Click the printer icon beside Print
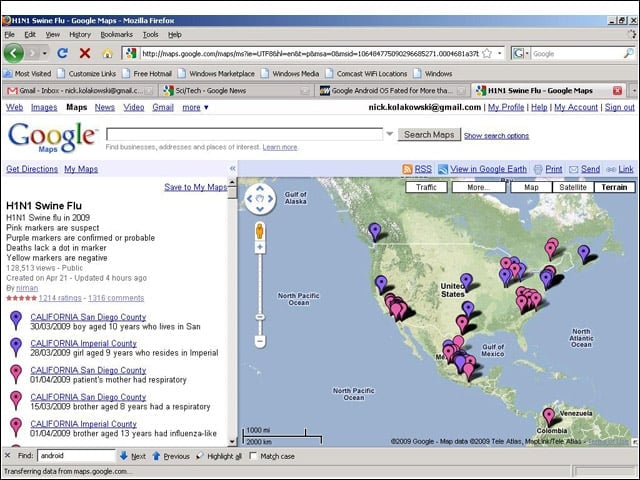Image resolution: width=640 pixels, height=480 pixels. (x=538, y=169)
